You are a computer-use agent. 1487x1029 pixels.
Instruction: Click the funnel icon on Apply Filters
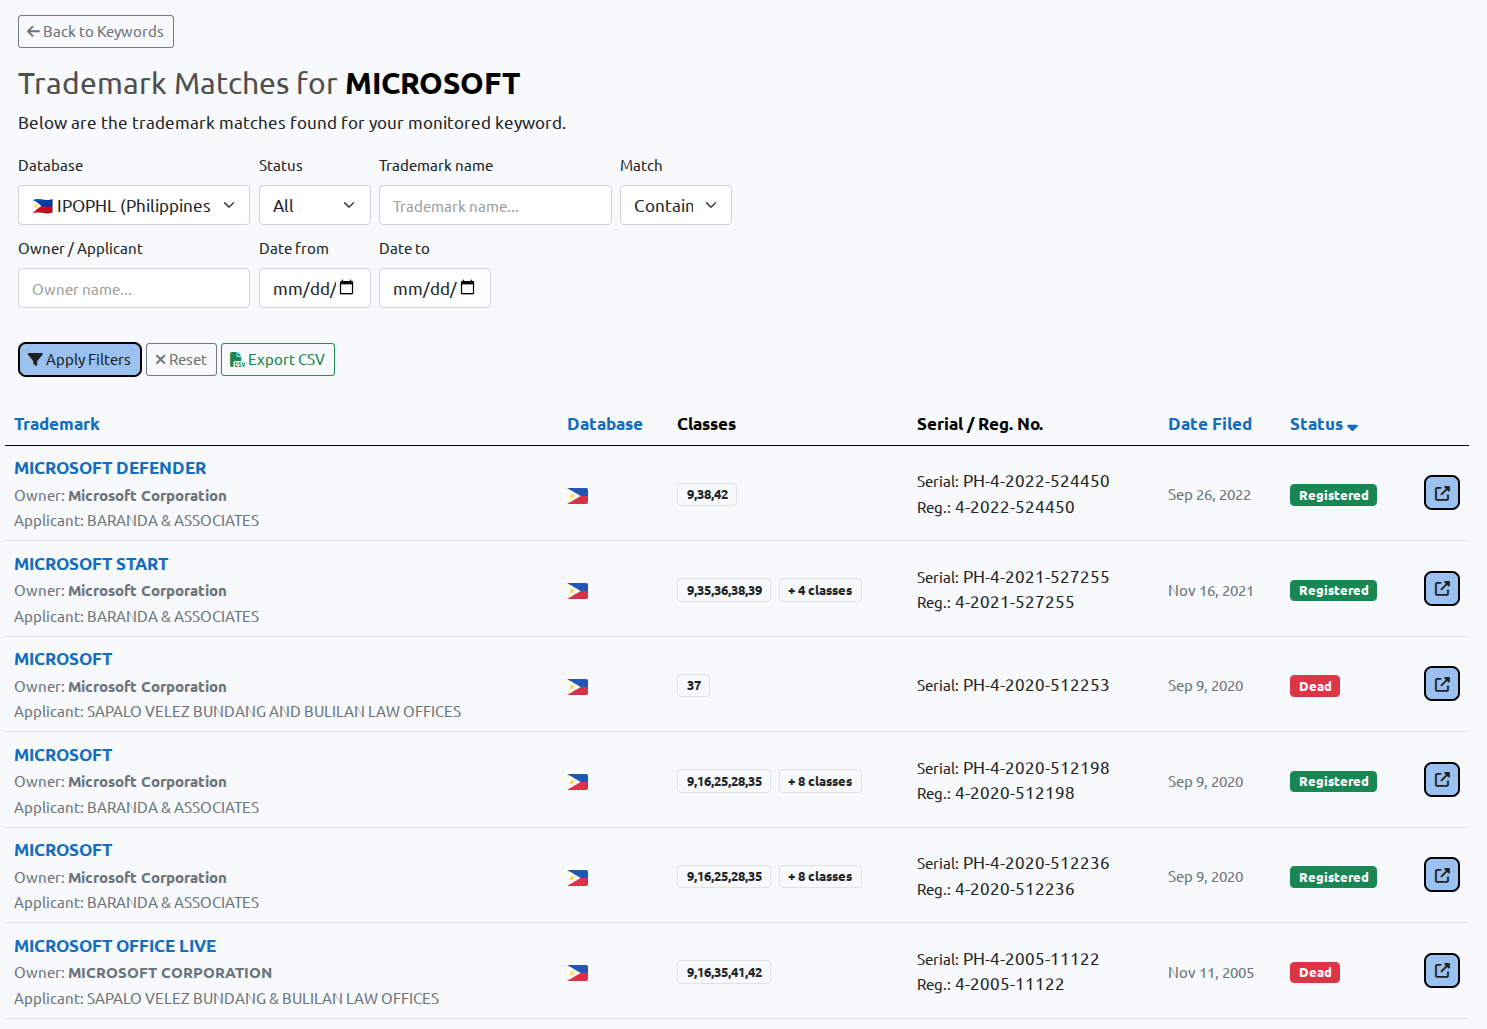click(x=36, y=359)
